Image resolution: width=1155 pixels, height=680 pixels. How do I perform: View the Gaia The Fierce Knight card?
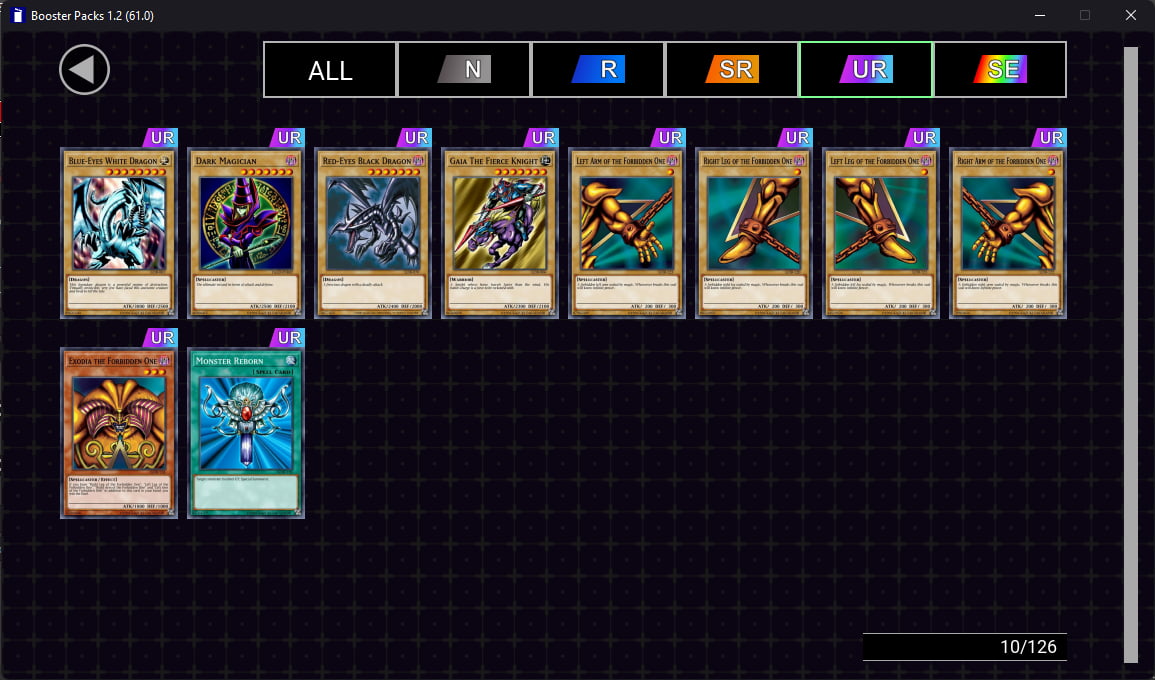point(500,233)
